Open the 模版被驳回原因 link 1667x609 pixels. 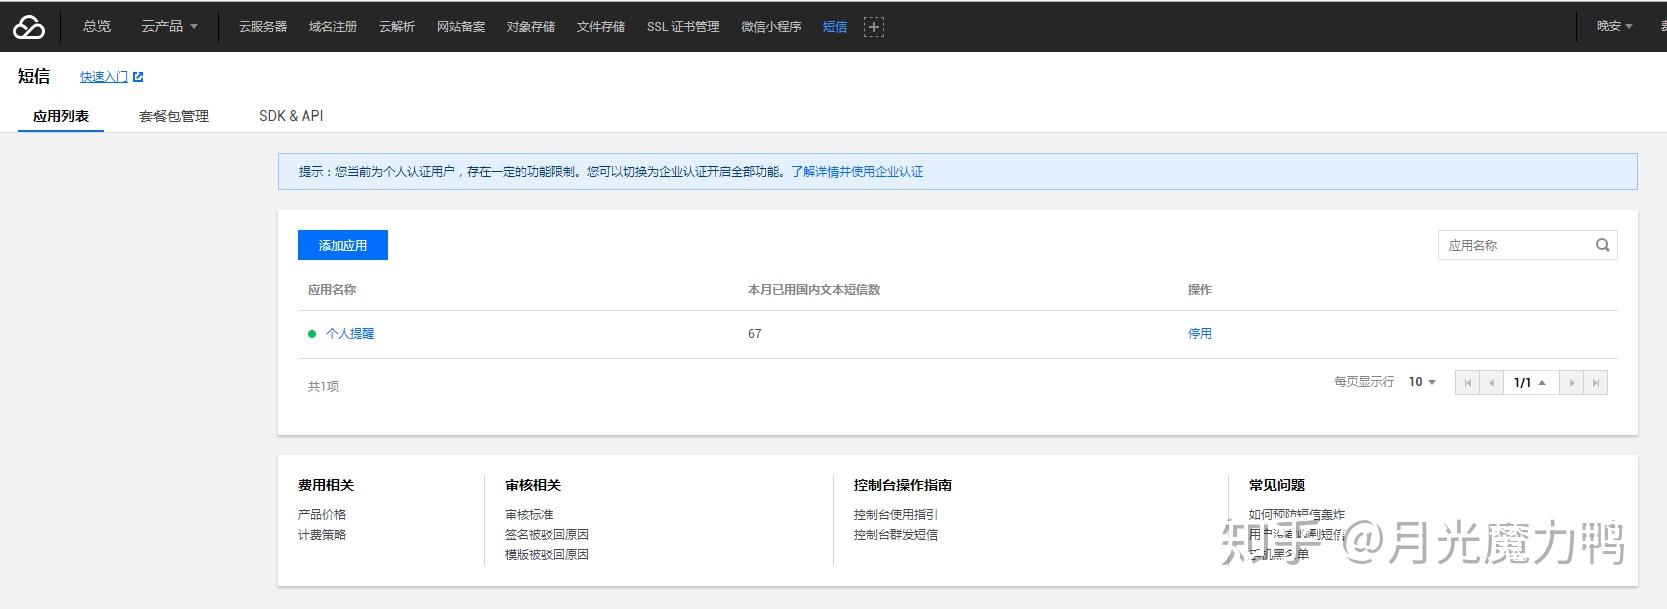(x=547, y=555)
